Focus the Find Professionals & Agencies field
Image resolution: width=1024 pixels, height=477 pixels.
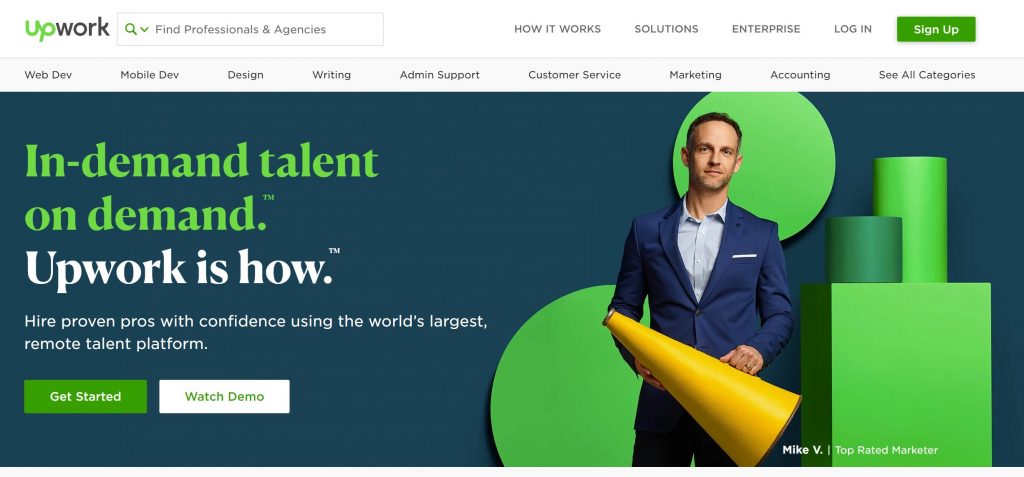pyautogui.click(x=250, y=29)
